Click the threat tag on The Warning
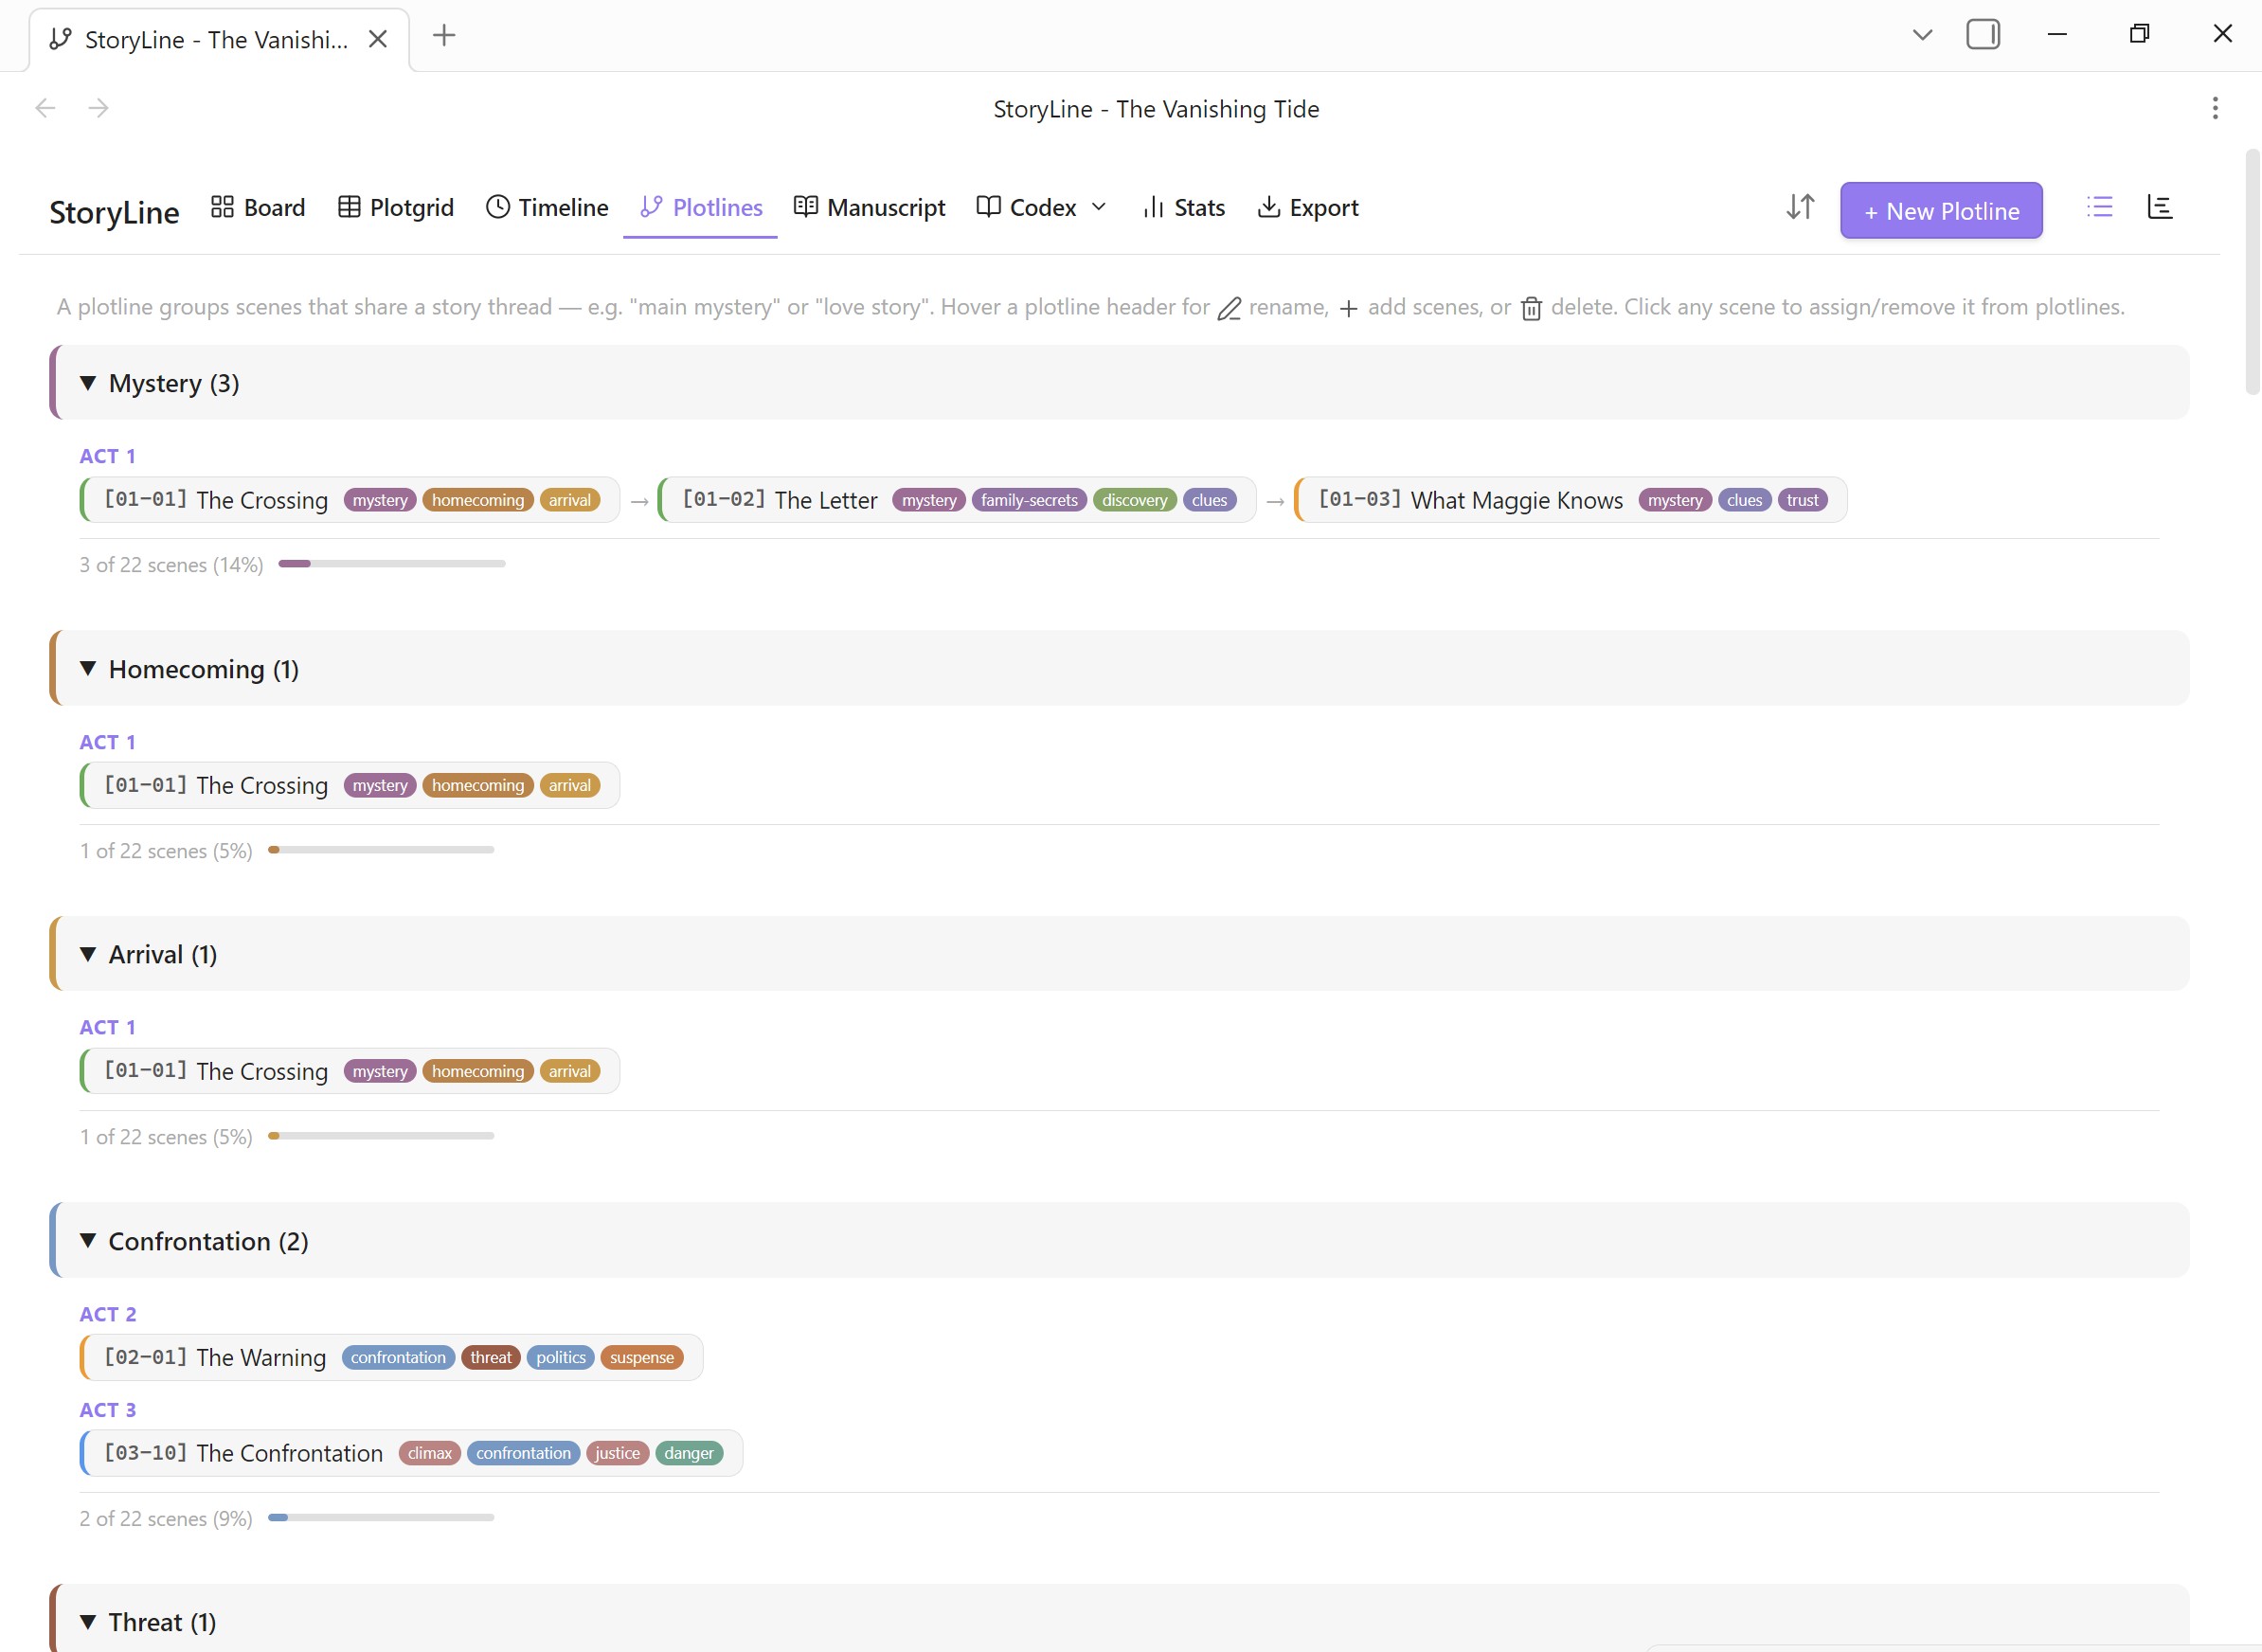Viewport: 2262px width, 1652px height. [490, 1357]
